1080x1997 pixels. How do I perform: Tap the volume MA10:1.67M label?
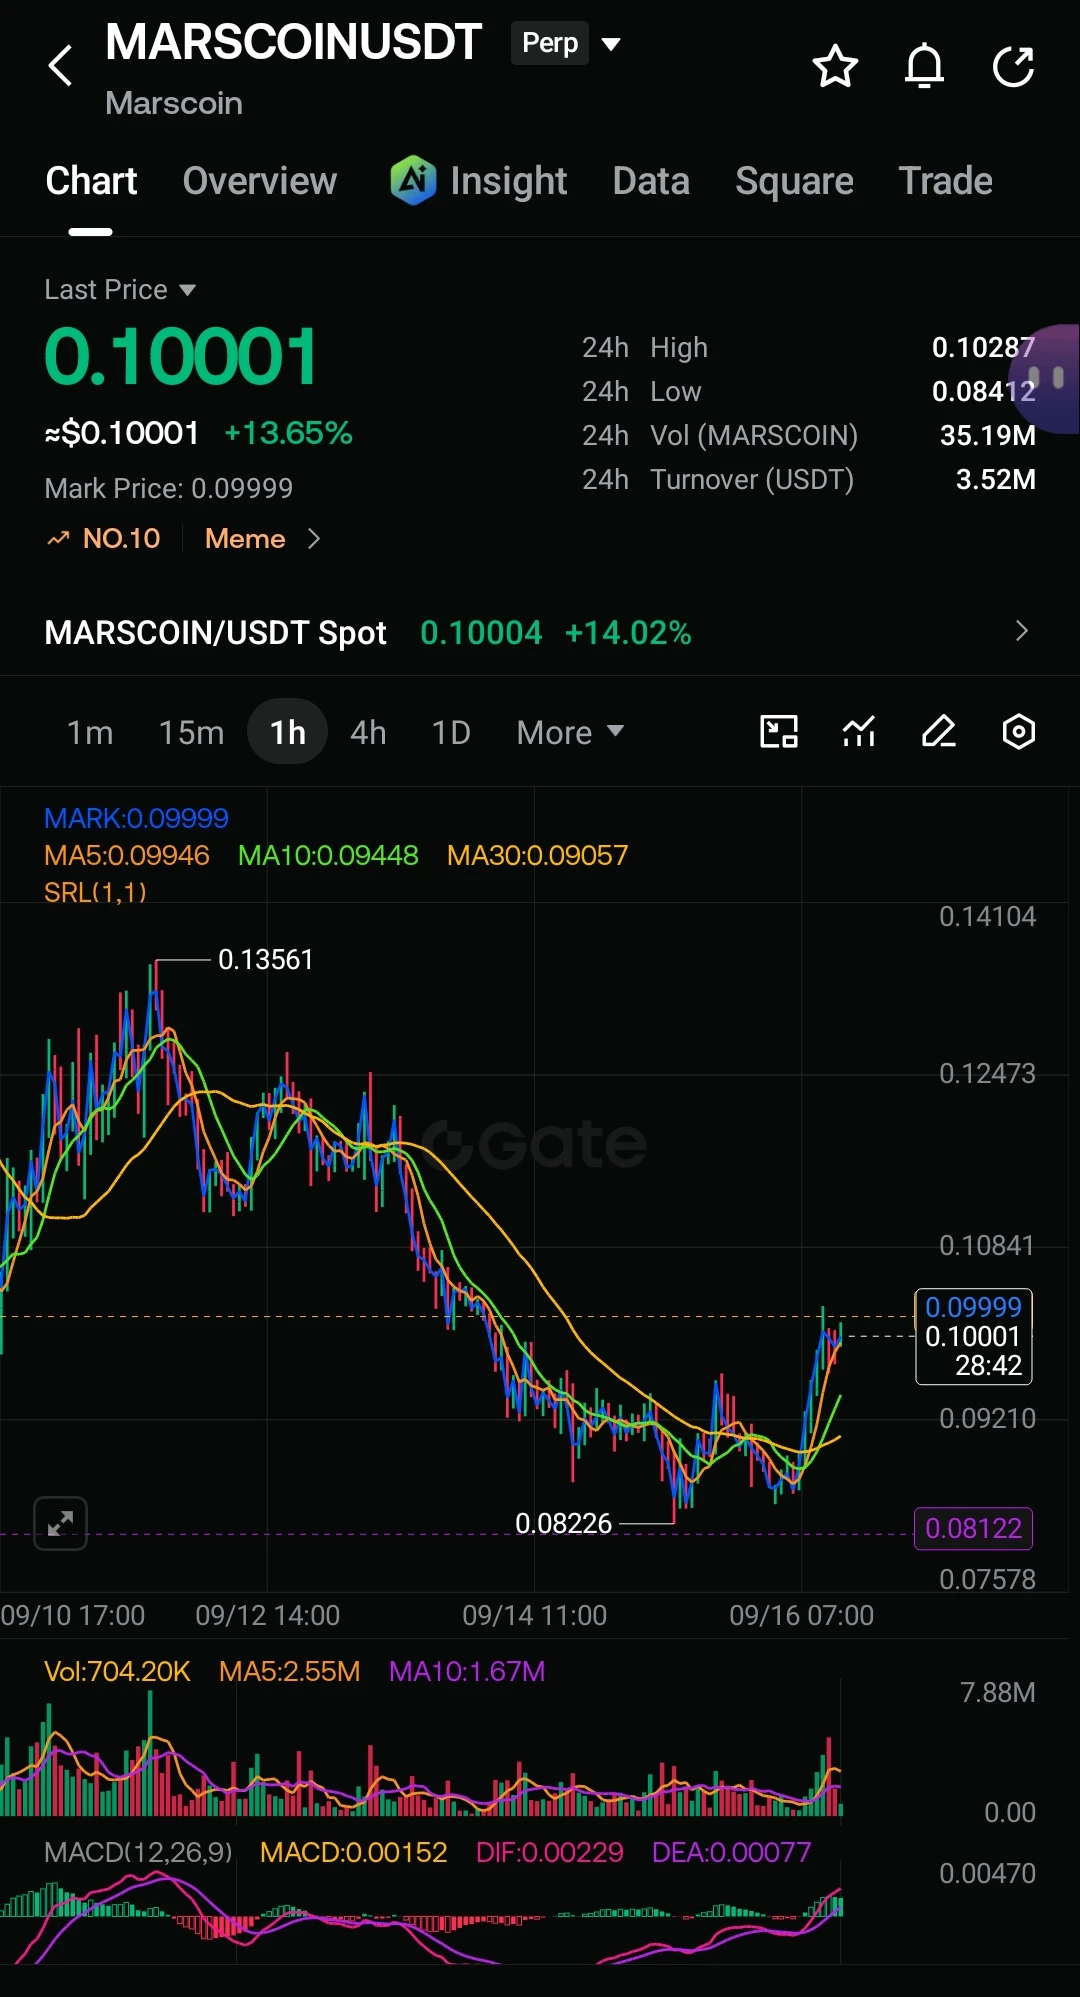(467, 1671)
